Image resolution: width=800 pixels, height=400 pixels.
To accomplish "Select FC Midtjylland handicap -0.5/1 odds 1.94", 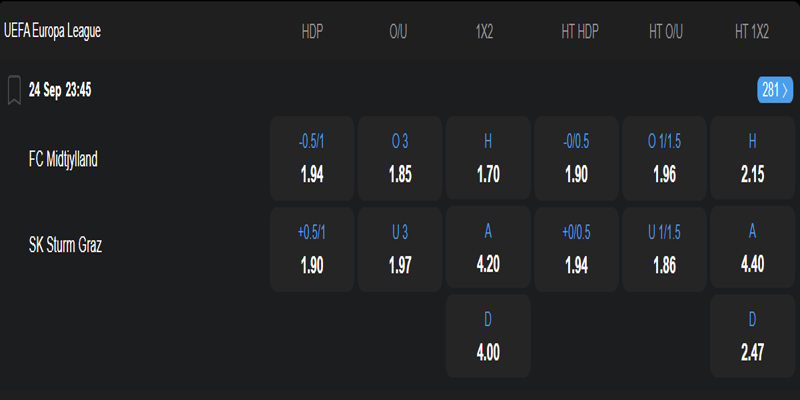I will point(312,159).
